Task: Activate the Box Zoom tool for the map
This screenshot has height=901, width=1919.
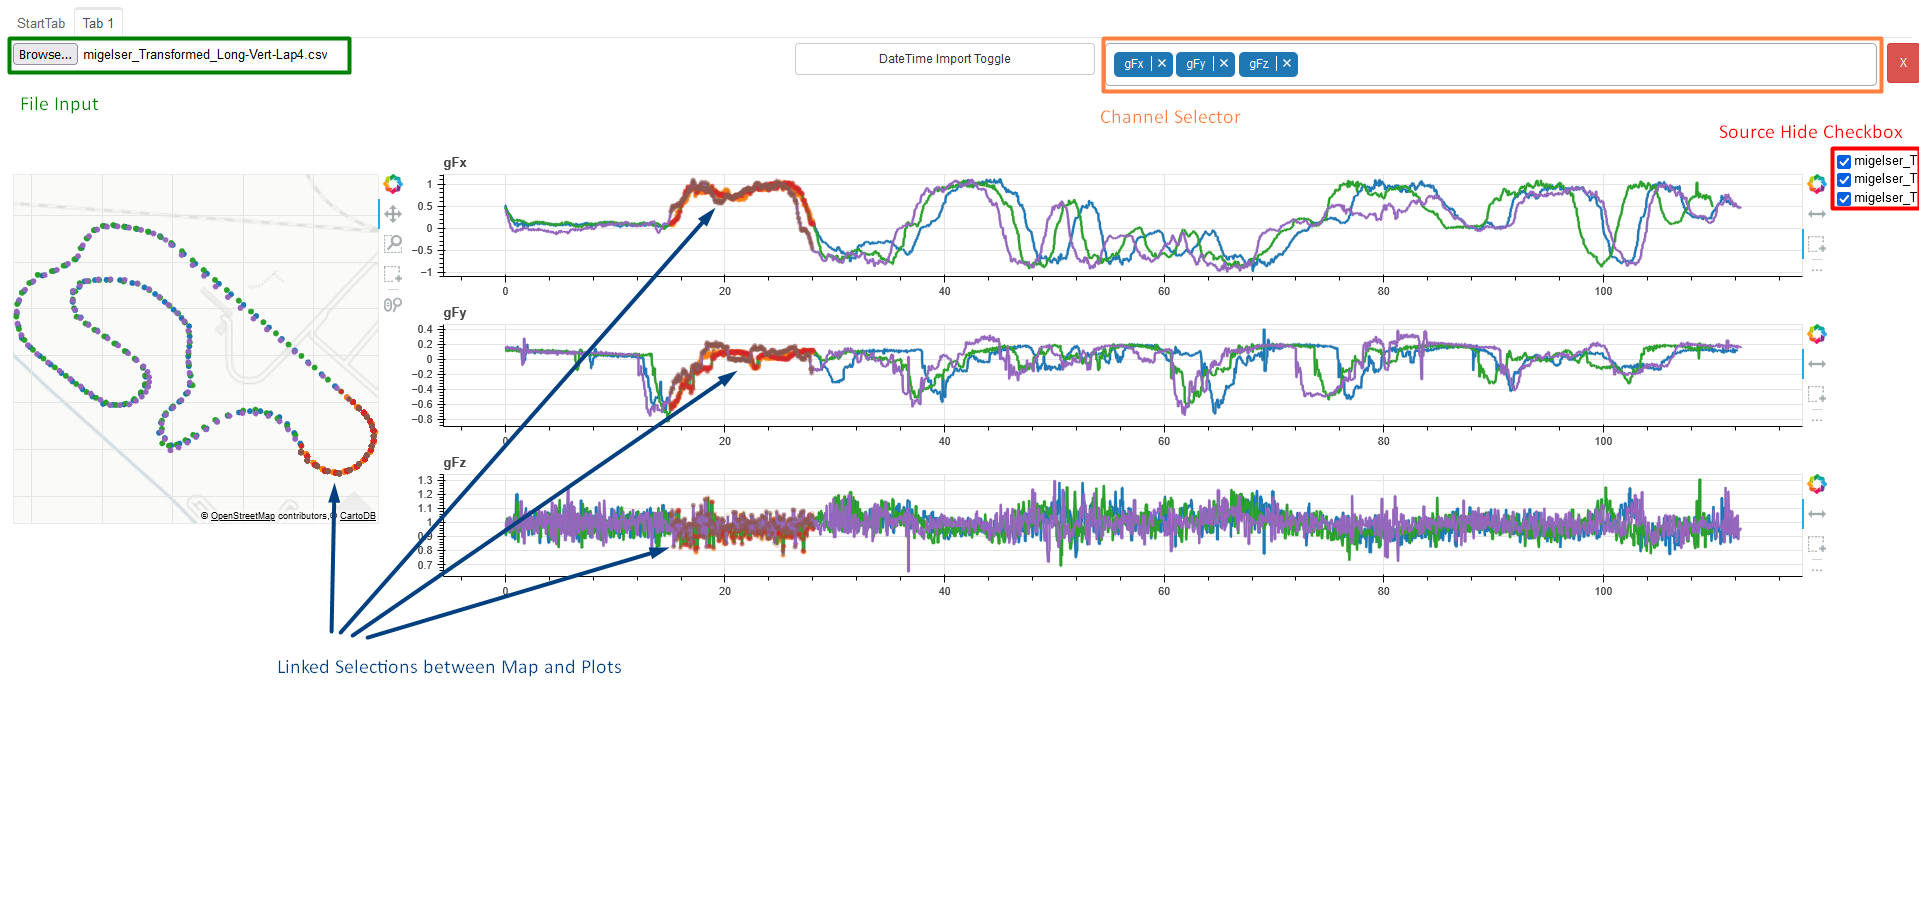Action: click(393, 244)
